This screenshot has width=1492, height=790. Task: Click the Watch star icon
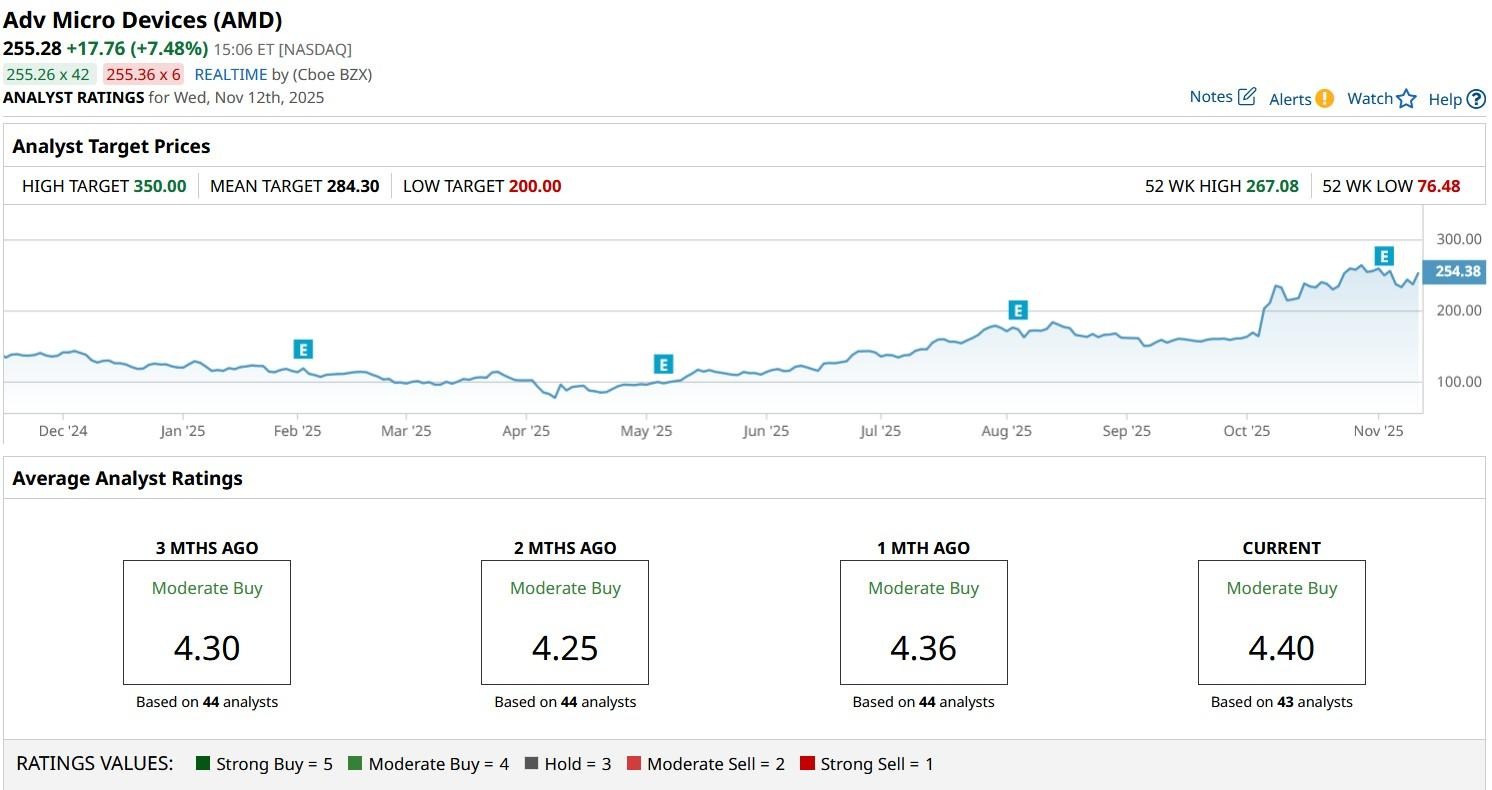pos(1407,98)
